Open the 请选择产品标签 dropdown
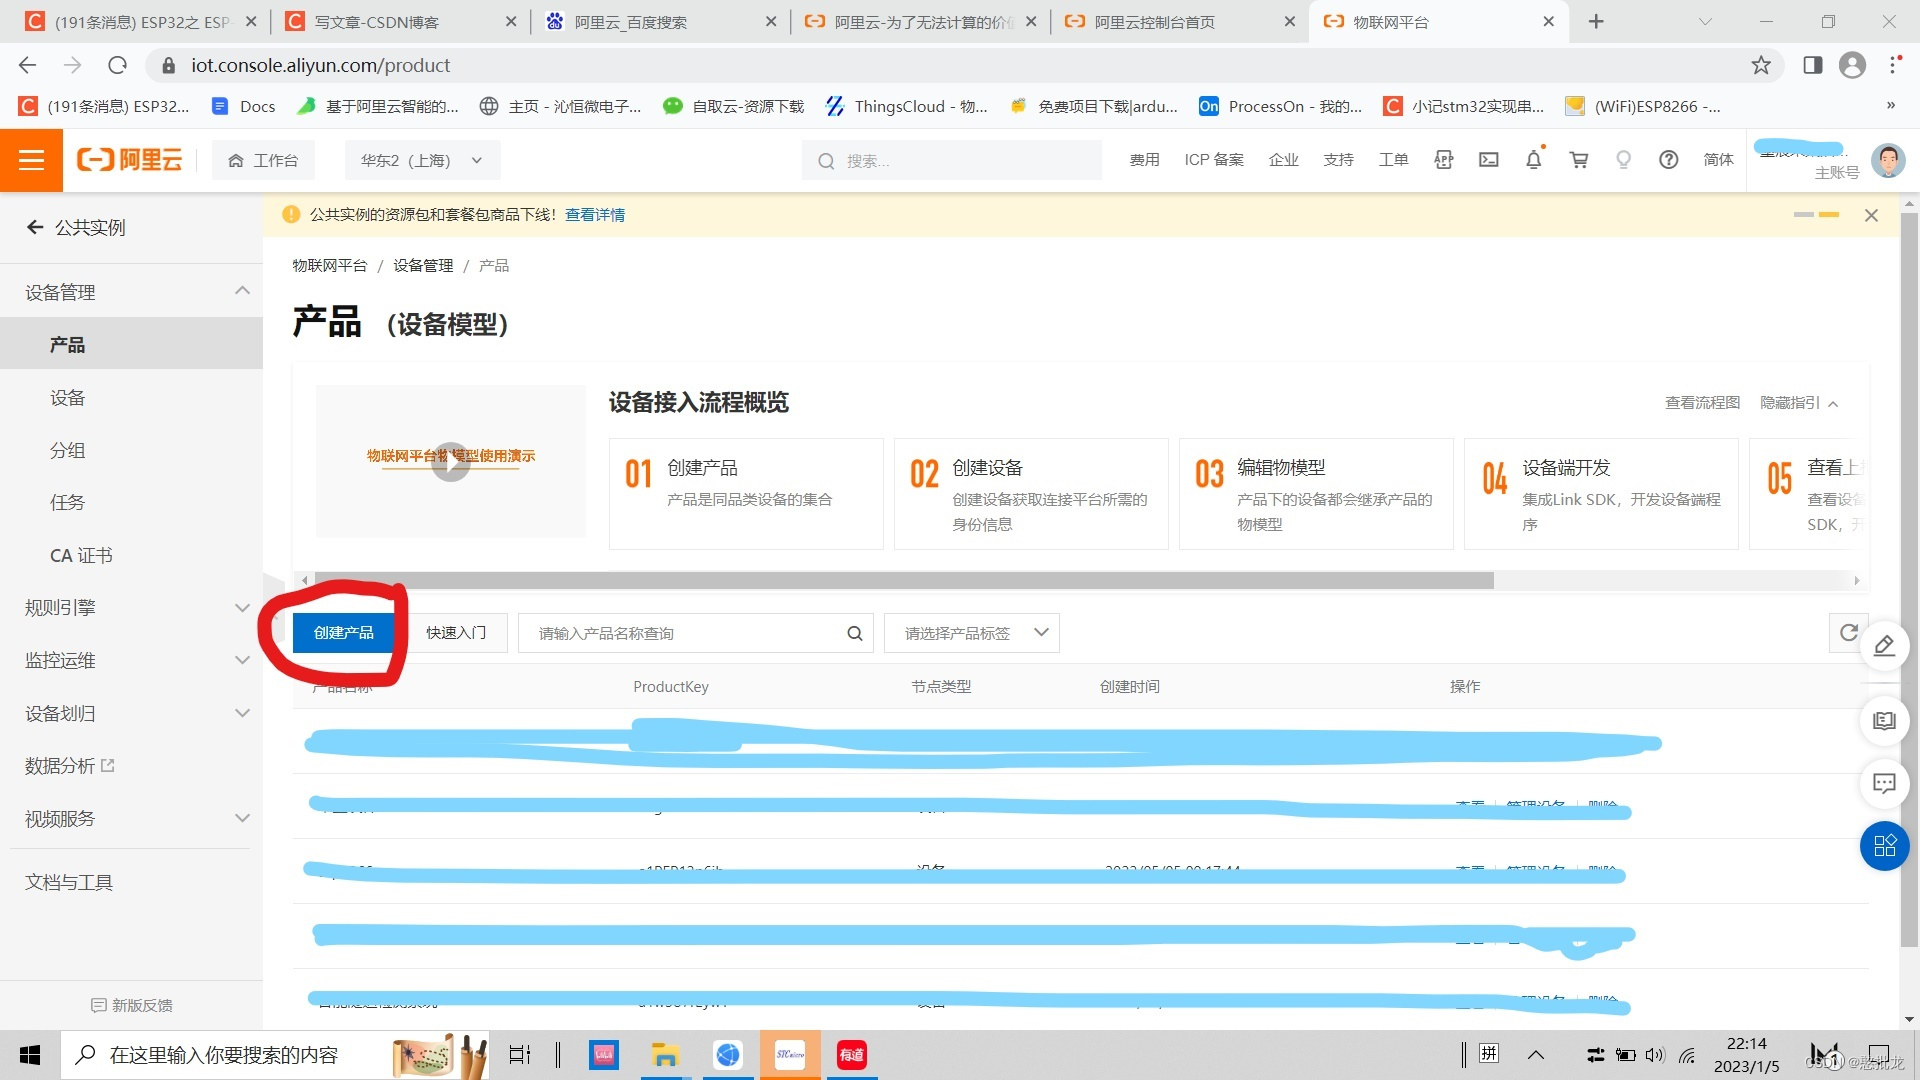The image size is (1920, 1080). pos(971,633)
